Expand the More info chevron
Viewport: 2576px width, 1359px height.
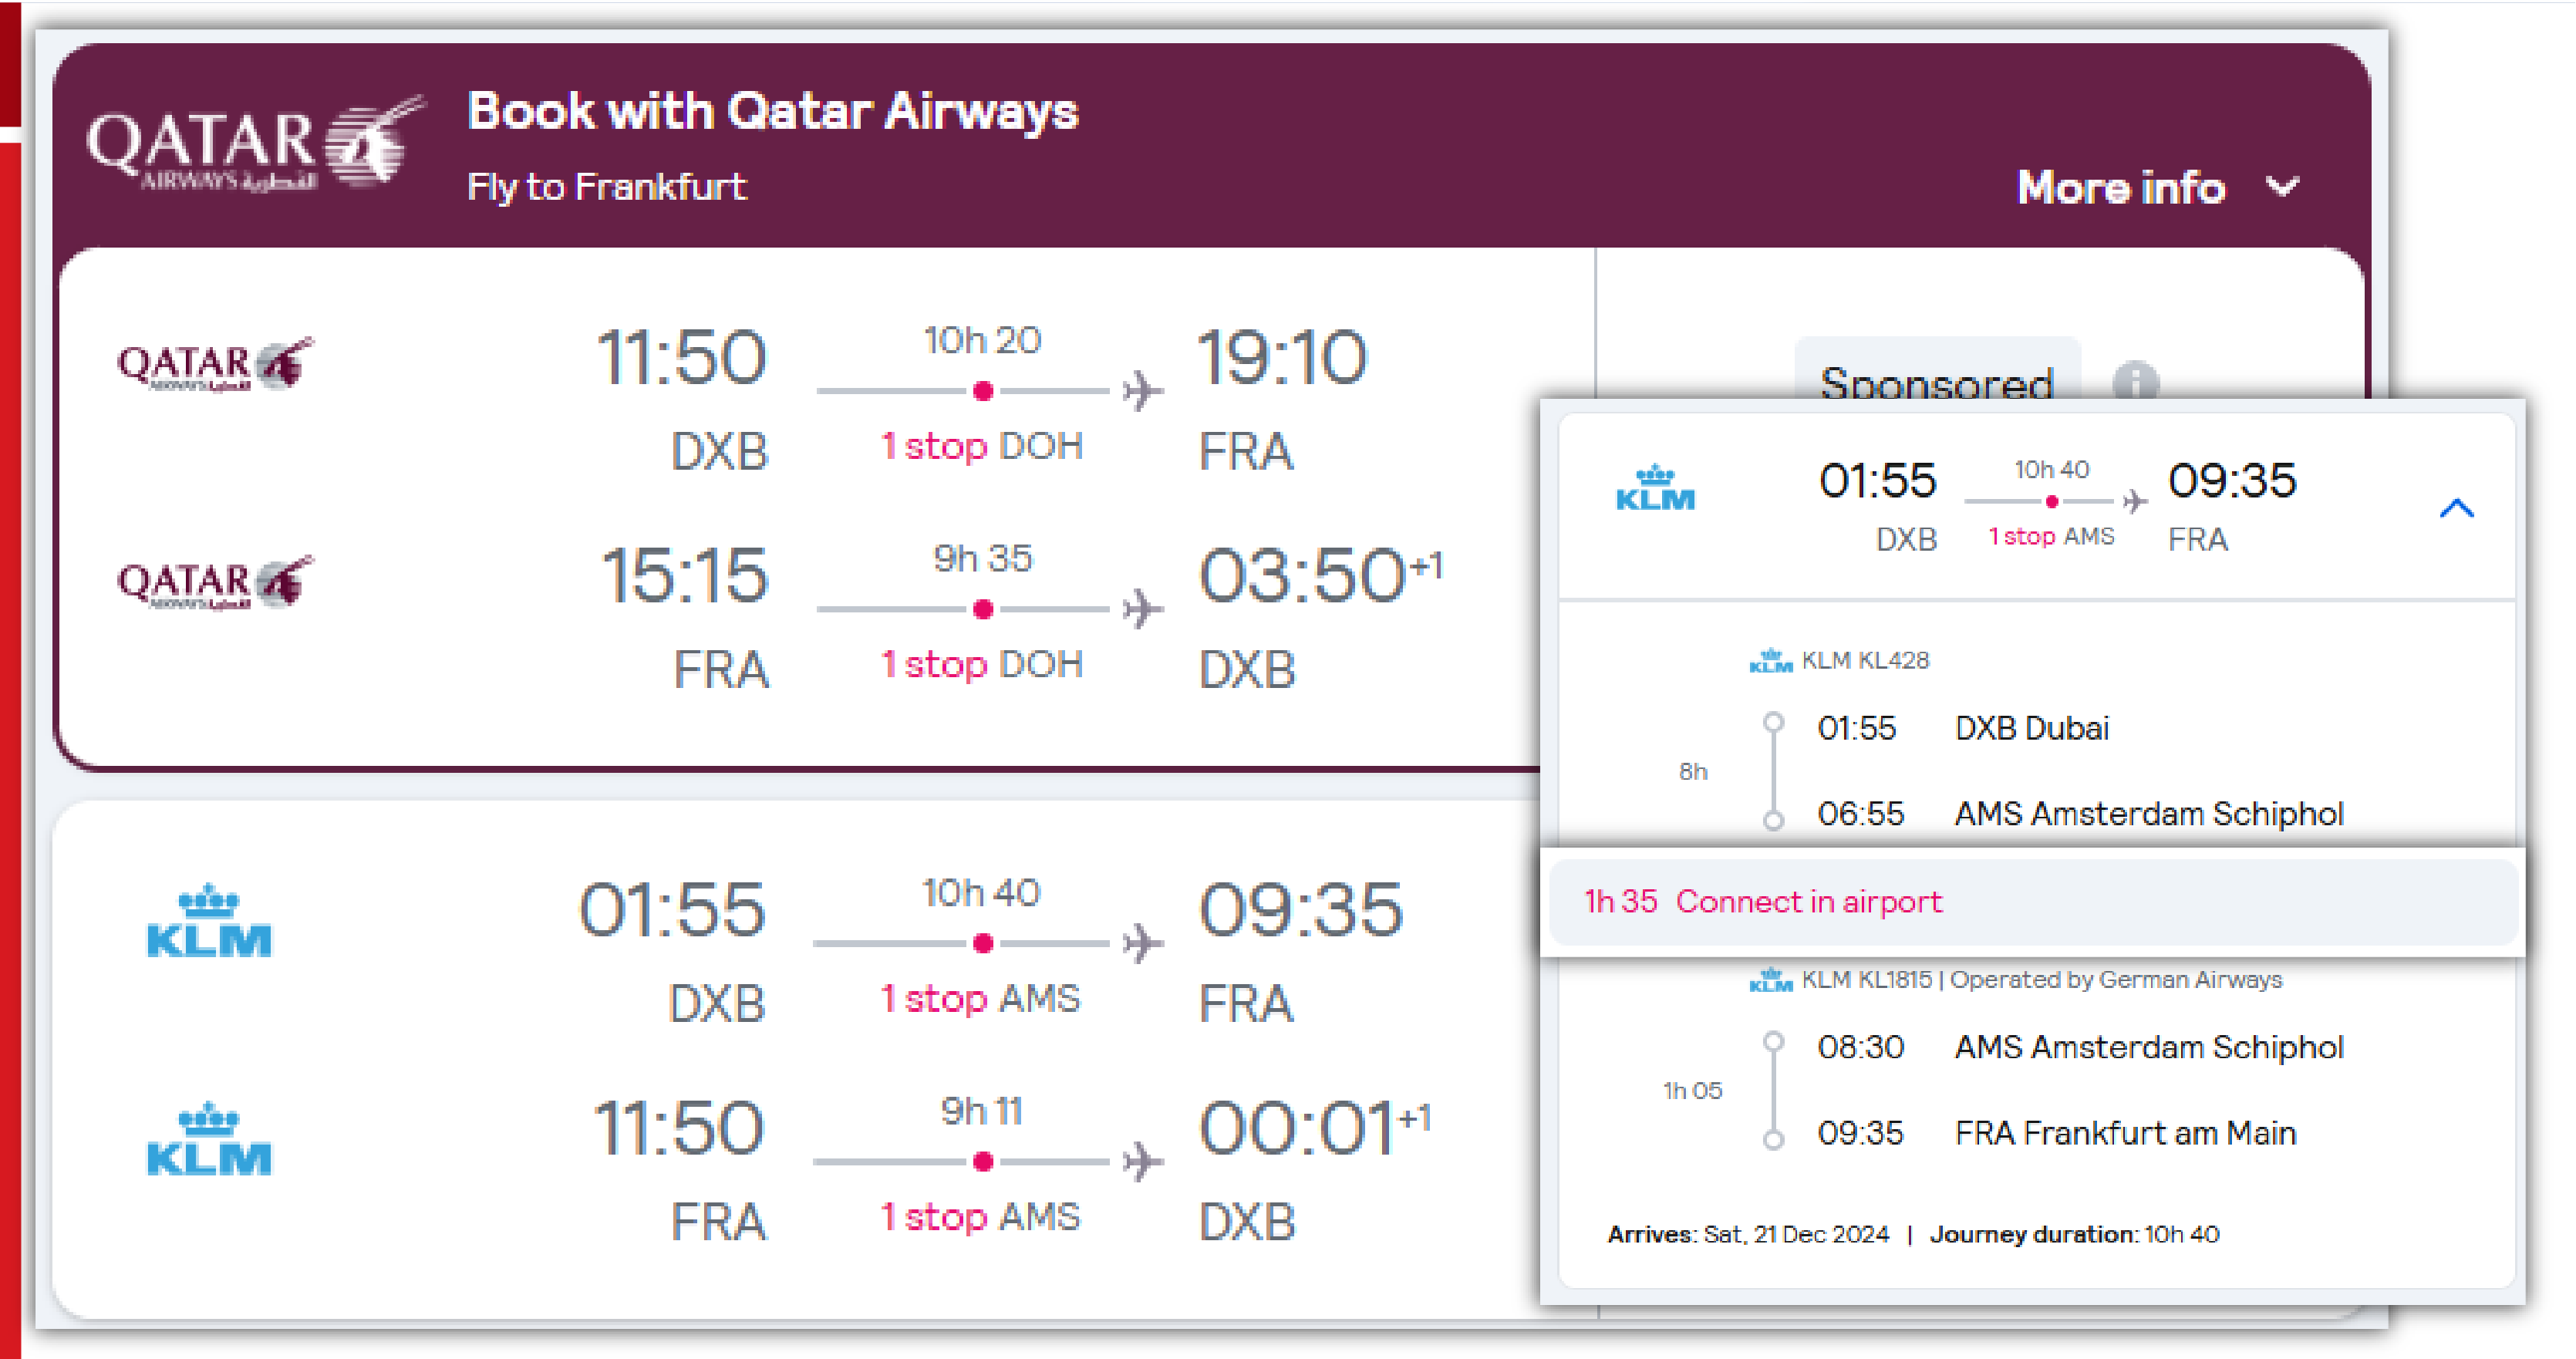point(2282,187)
